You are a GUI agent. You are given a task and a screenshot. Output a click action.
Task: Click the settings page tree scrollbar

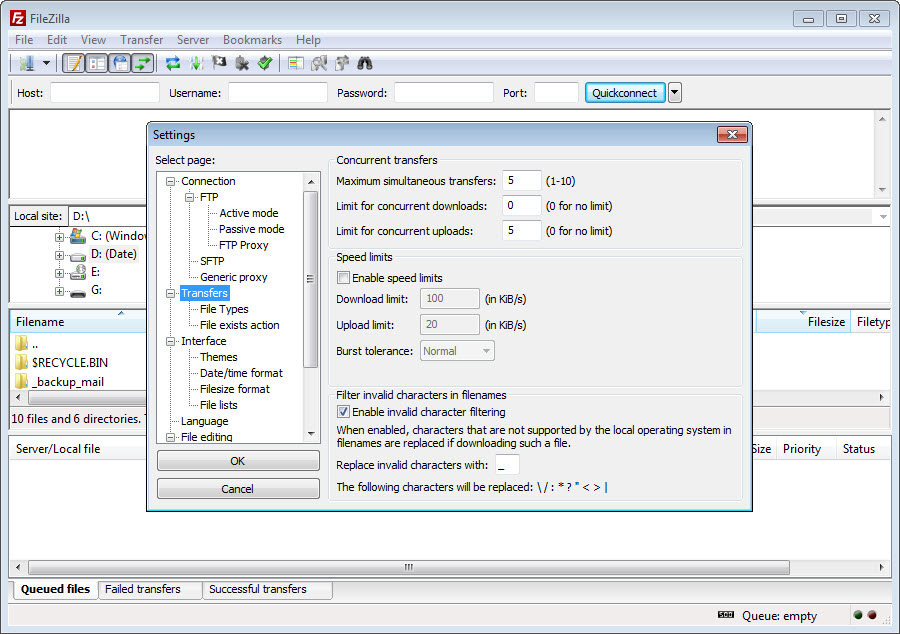[x=311, y=279]
